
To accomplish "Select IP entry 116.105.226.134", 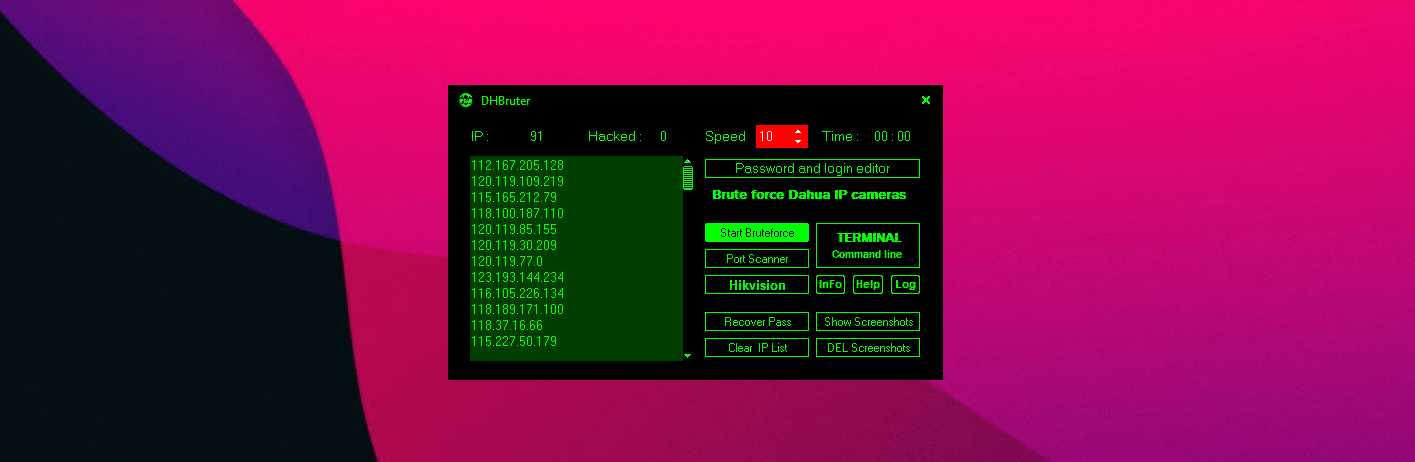I will 517,293.
